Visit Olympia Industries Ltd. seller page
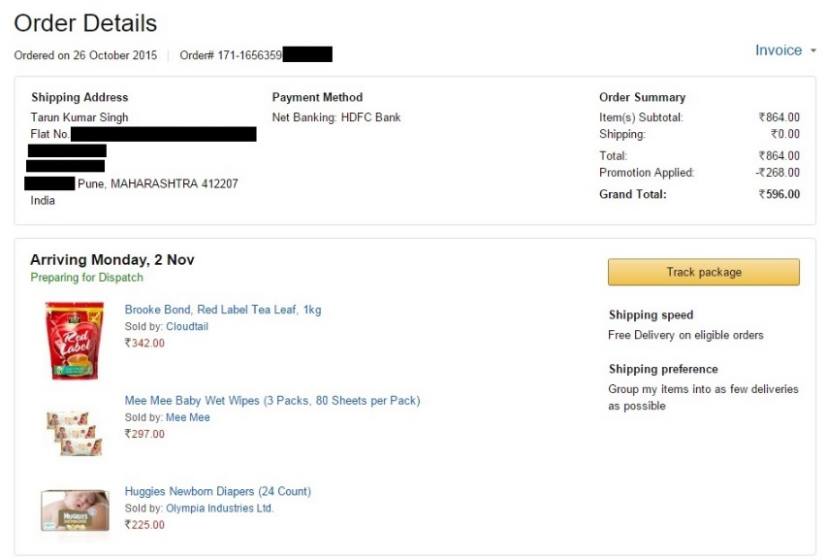Image resolution: width=827 pixels, height=560 pixels. 219,508
